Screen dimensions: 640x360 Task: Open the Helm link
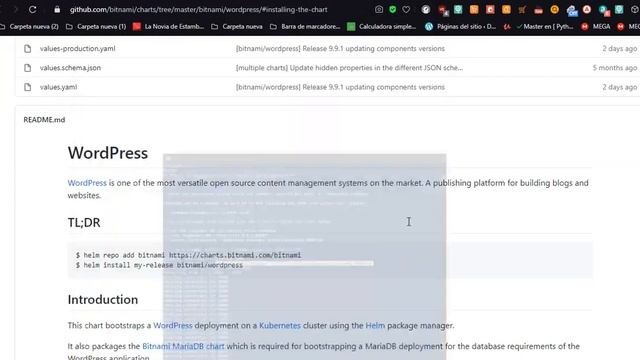[375, 325]
